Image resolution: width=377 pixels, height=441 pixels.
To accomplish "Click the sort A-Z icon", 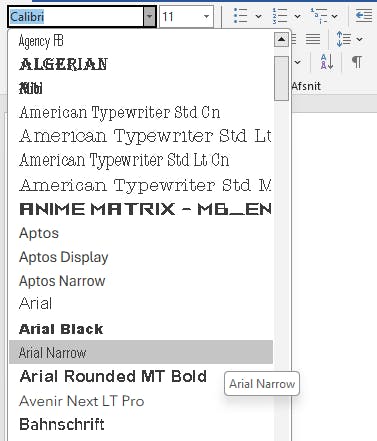I will click(327, 62).
